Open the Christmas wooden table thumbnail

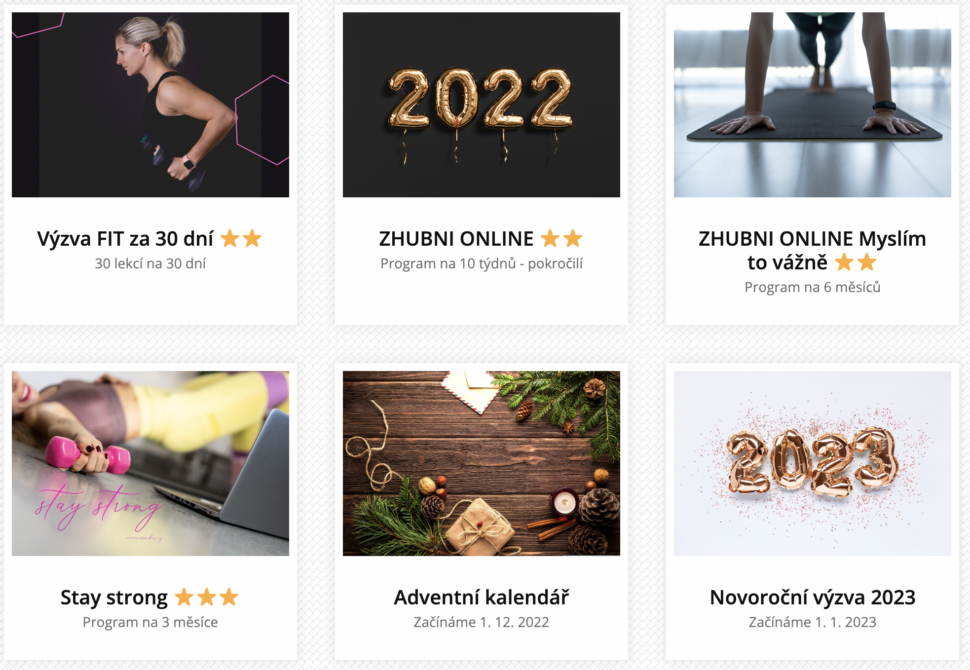[481, 463]
